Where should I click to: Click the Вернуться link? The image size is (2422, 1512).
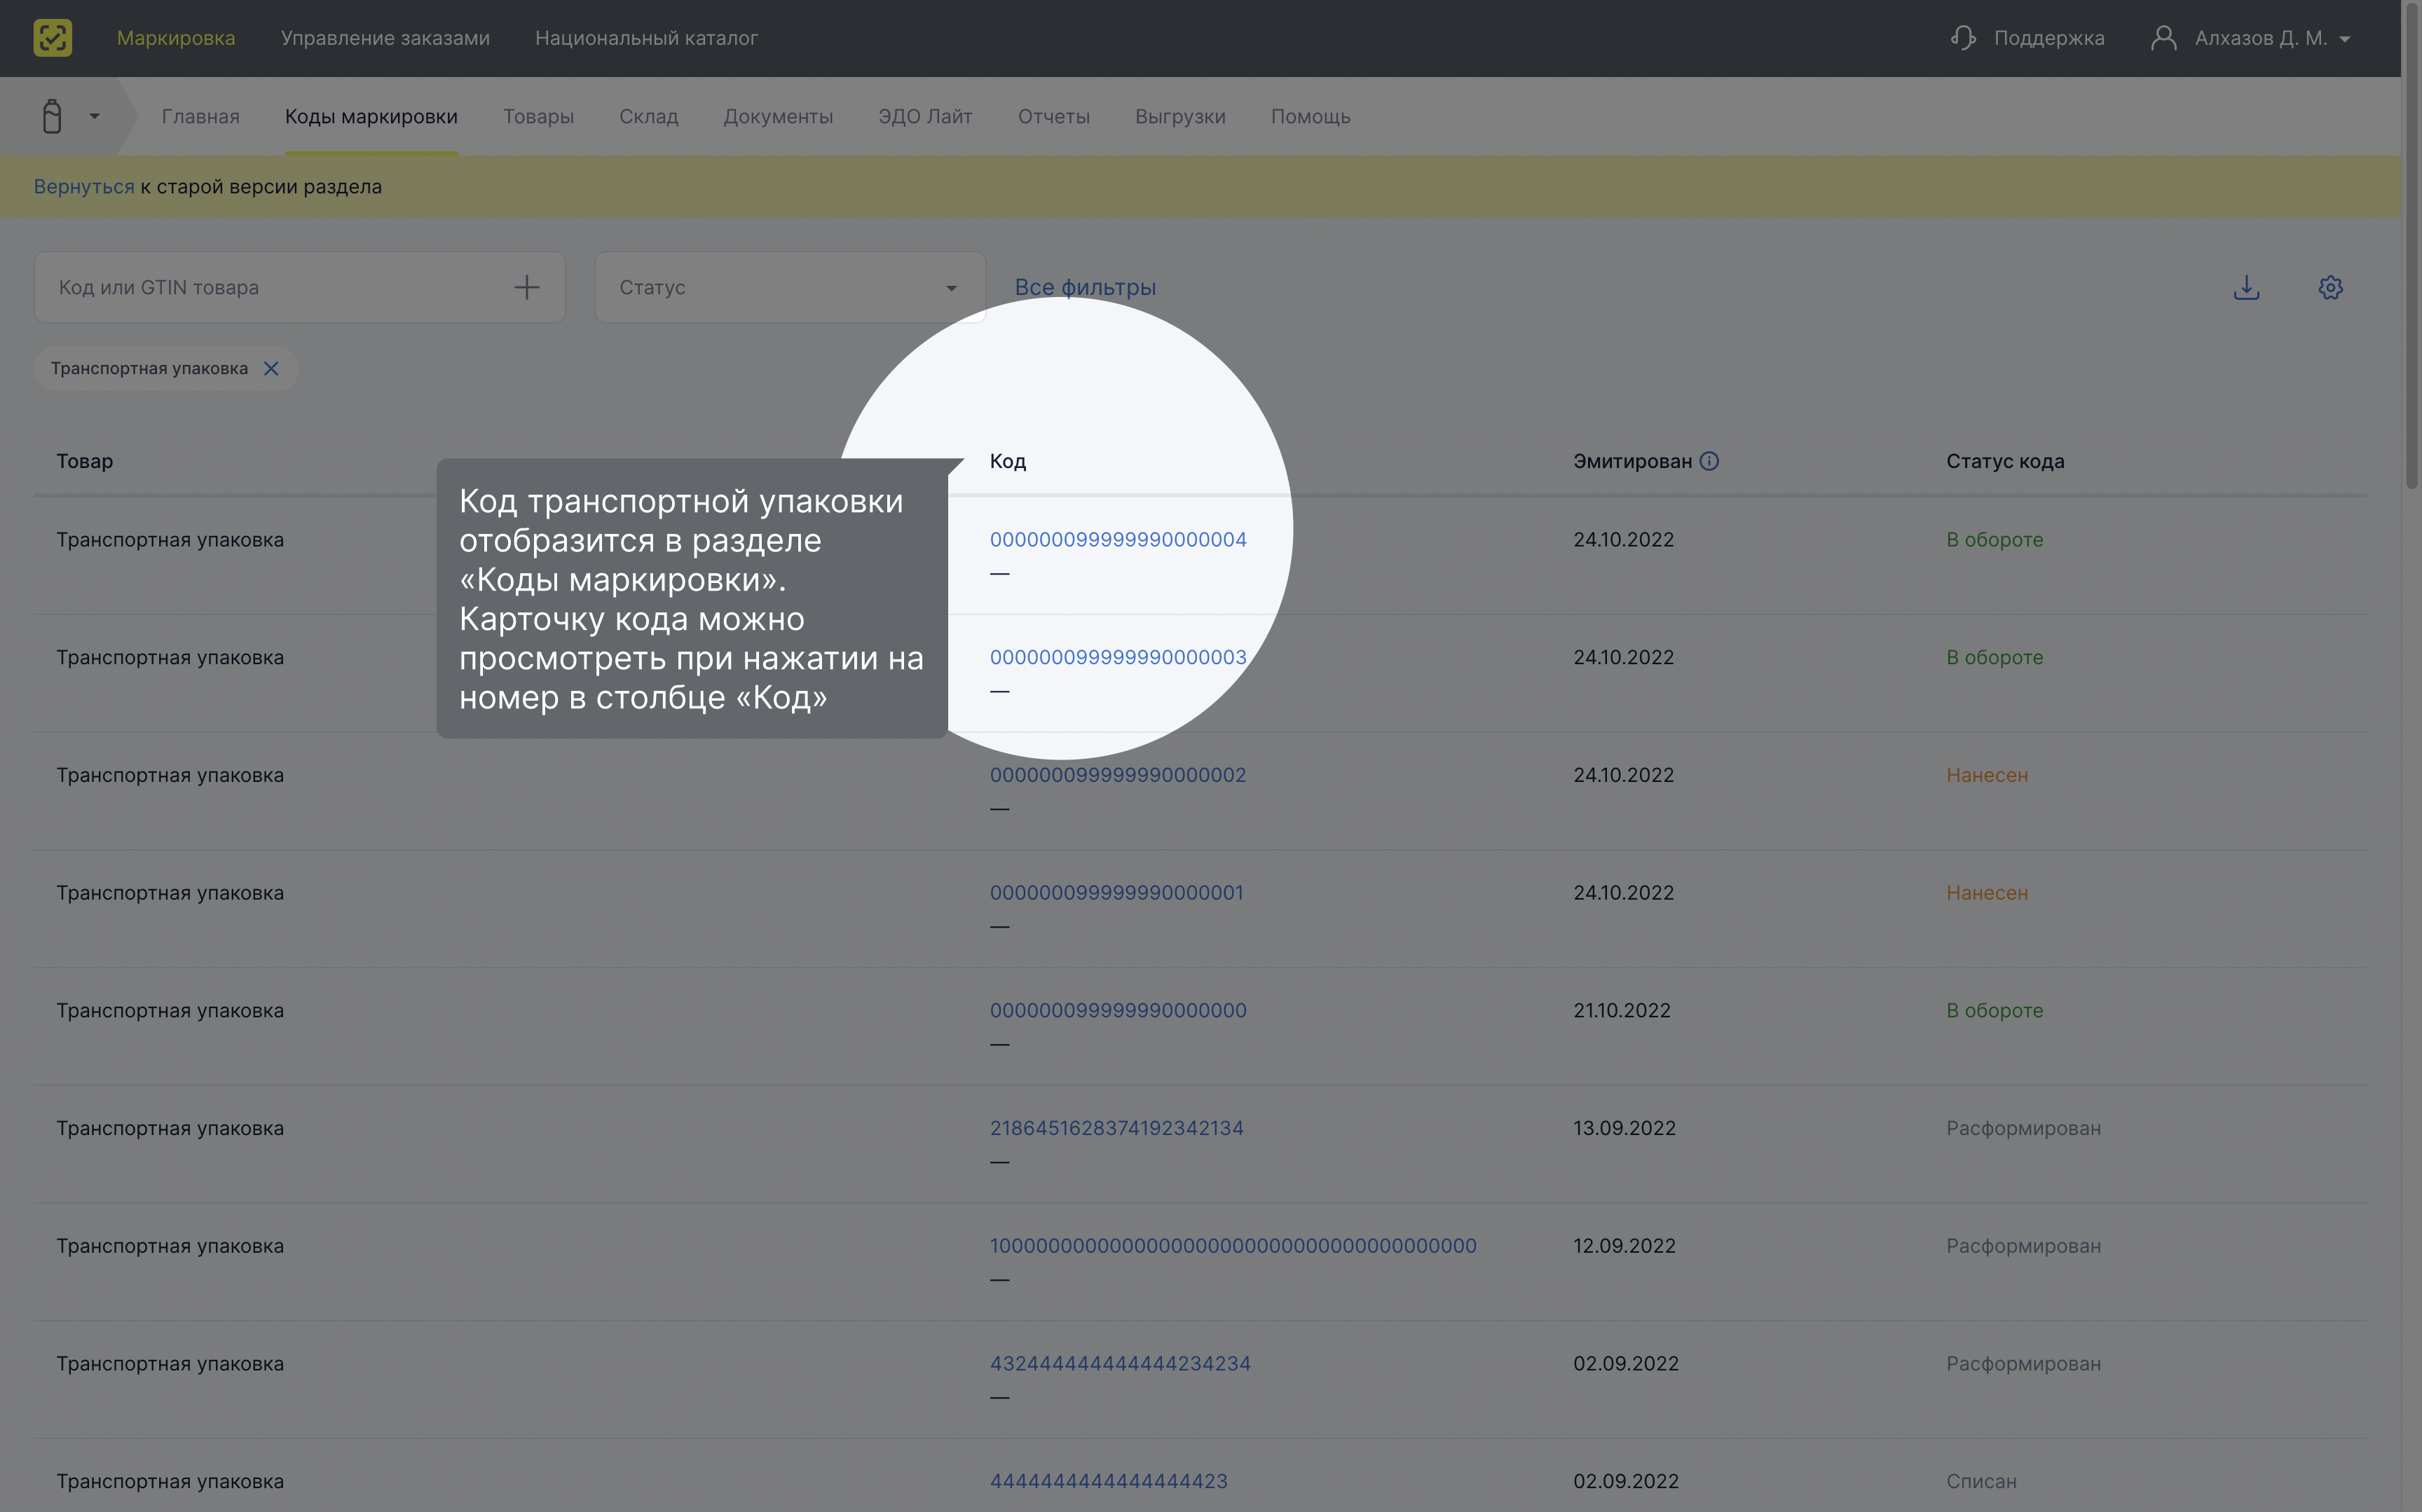(84, 187)
